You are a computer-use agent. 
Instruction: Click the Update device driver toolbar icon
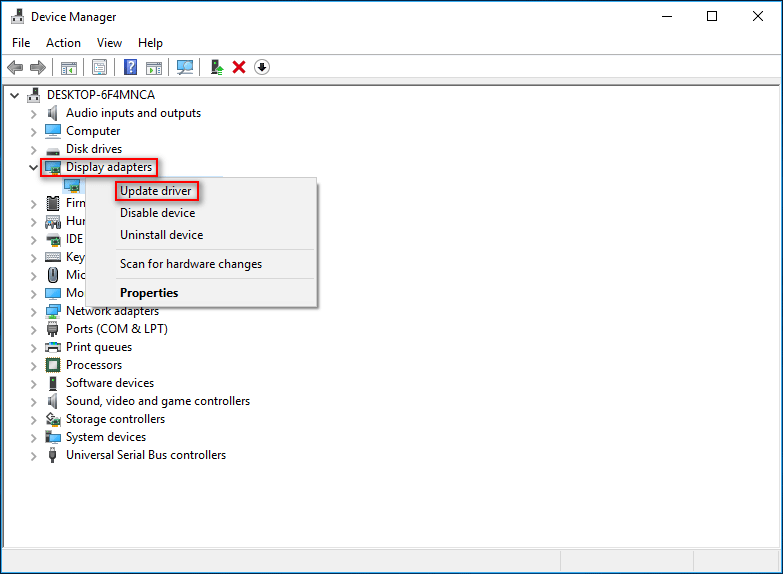pos(217,67)
